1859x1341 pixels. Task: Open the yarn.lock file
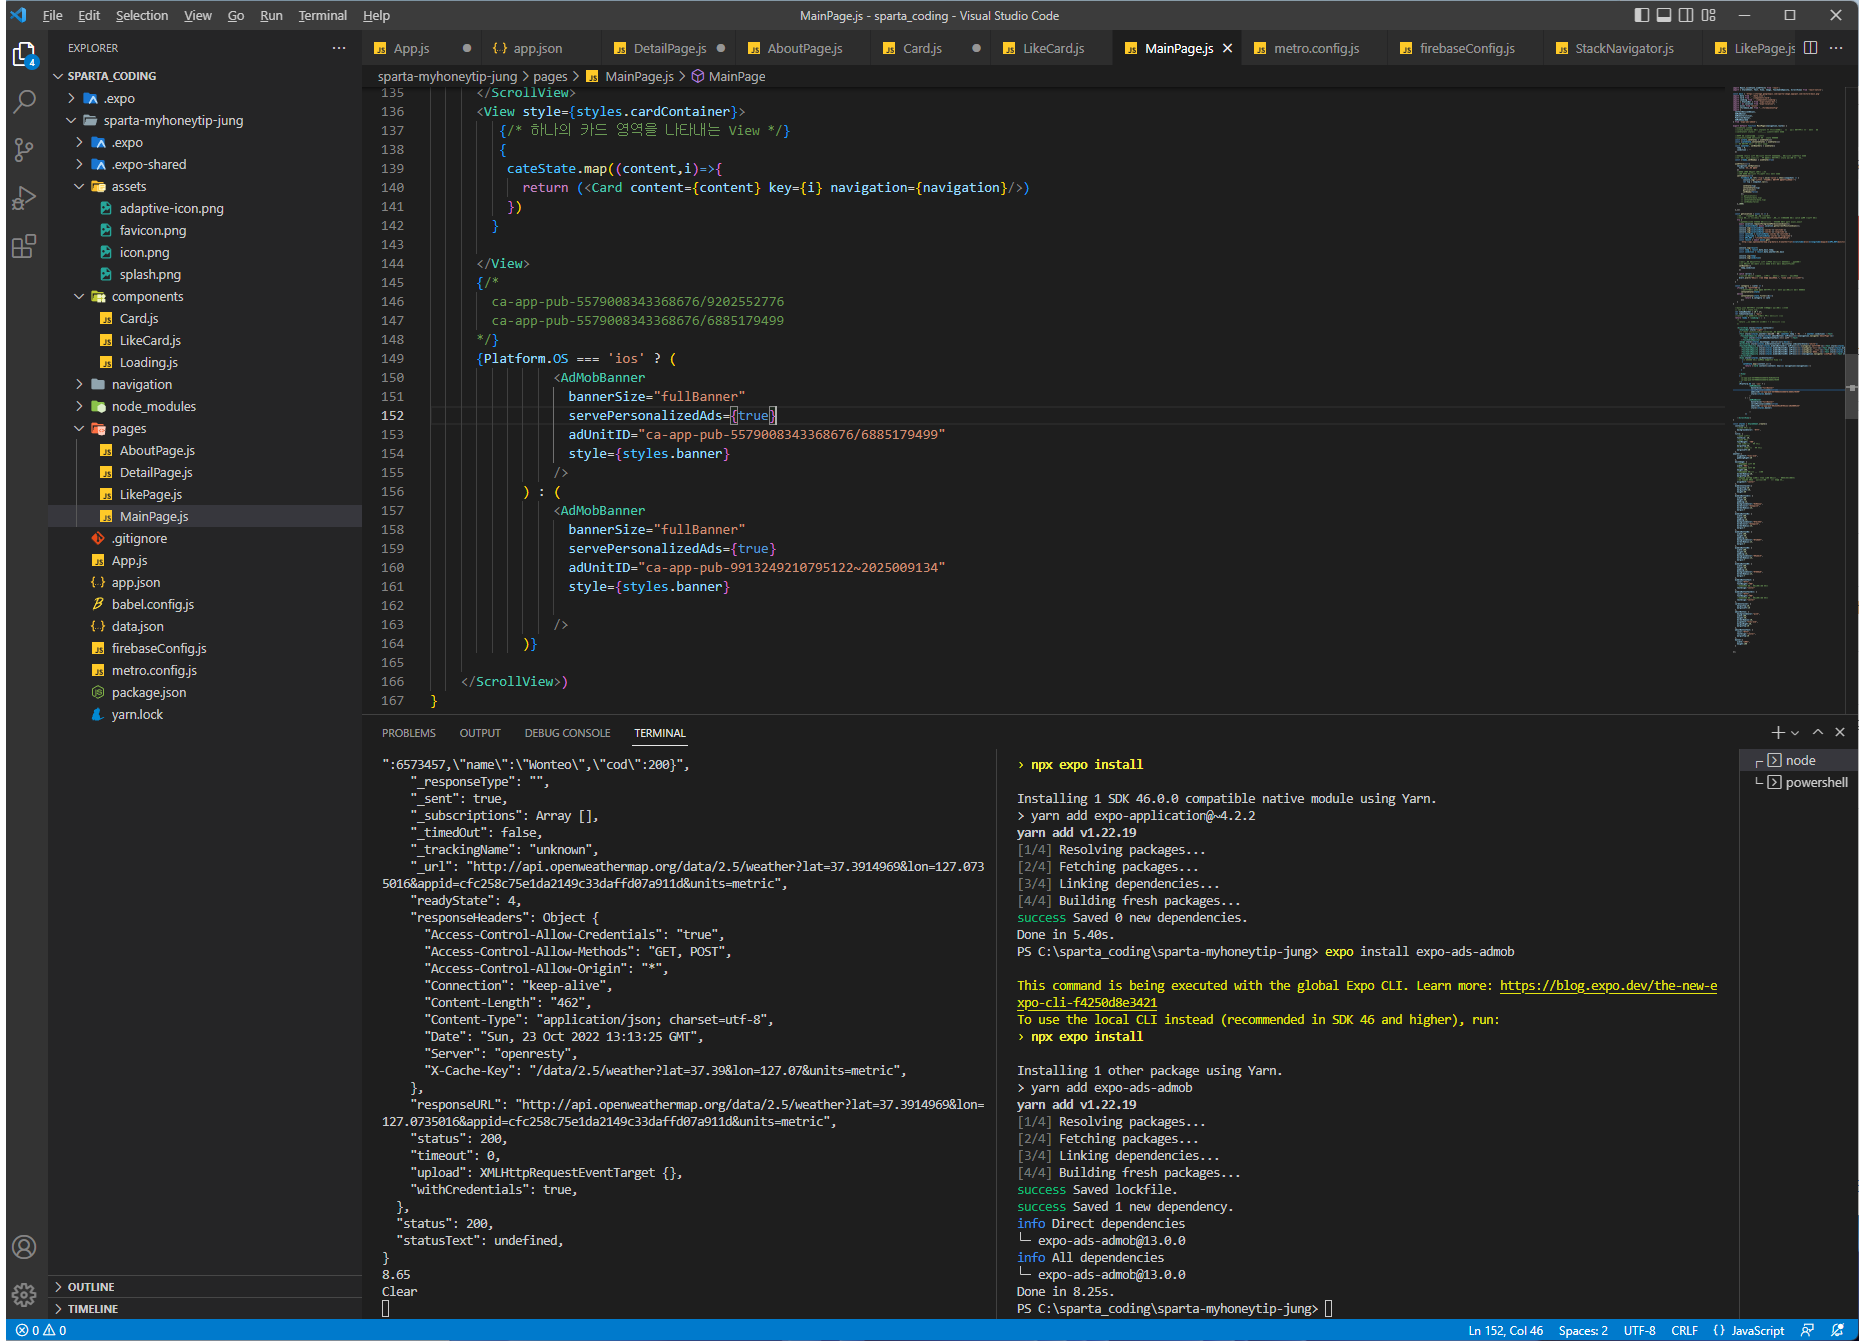[x=137, y=715]
